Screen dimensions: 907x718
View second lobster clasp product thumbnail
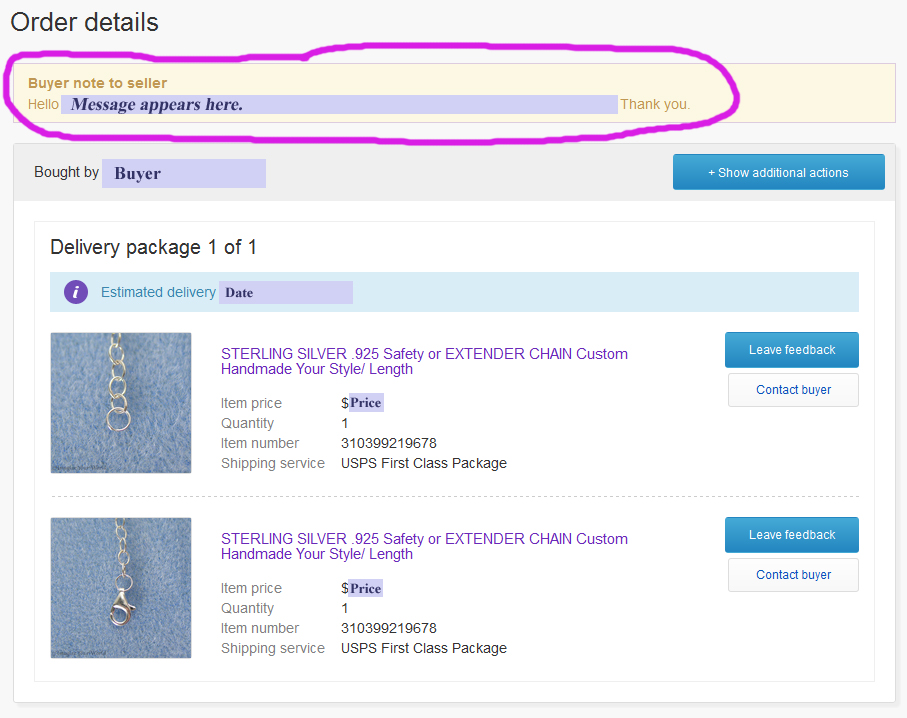(x=121, y=588)
